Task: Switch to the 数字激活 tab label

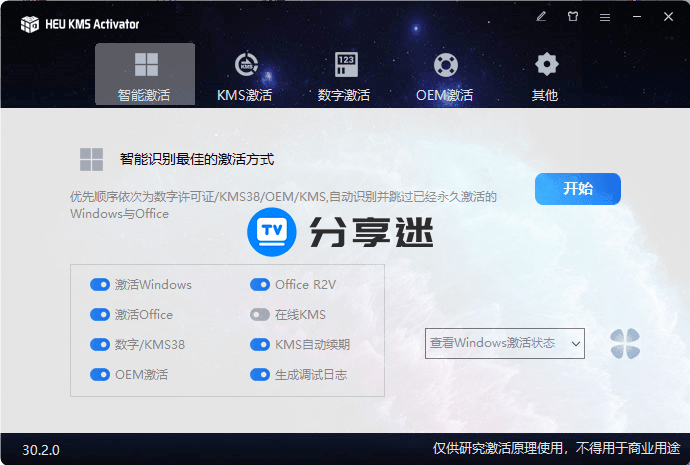Action: click(x=344, y=96)
